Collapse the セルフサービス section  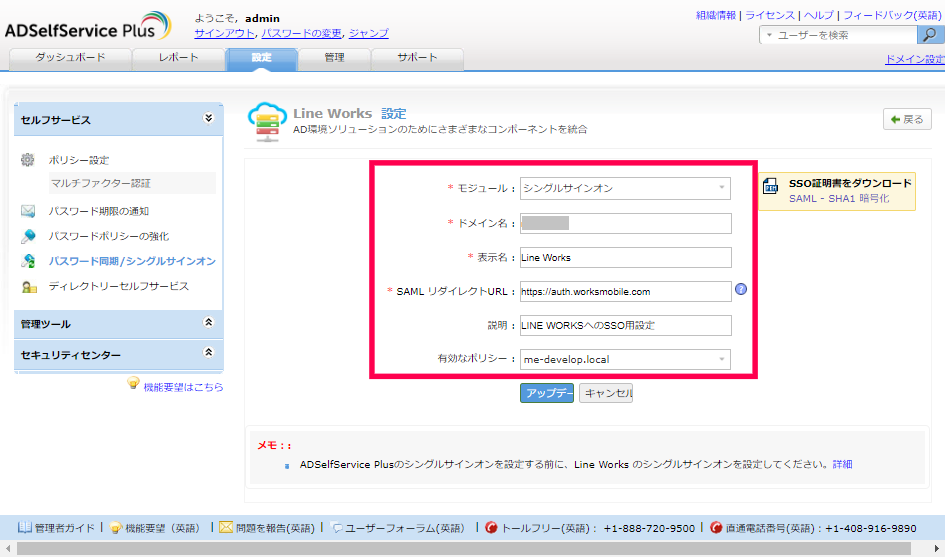pyautogui.click(x=208, y=118)
